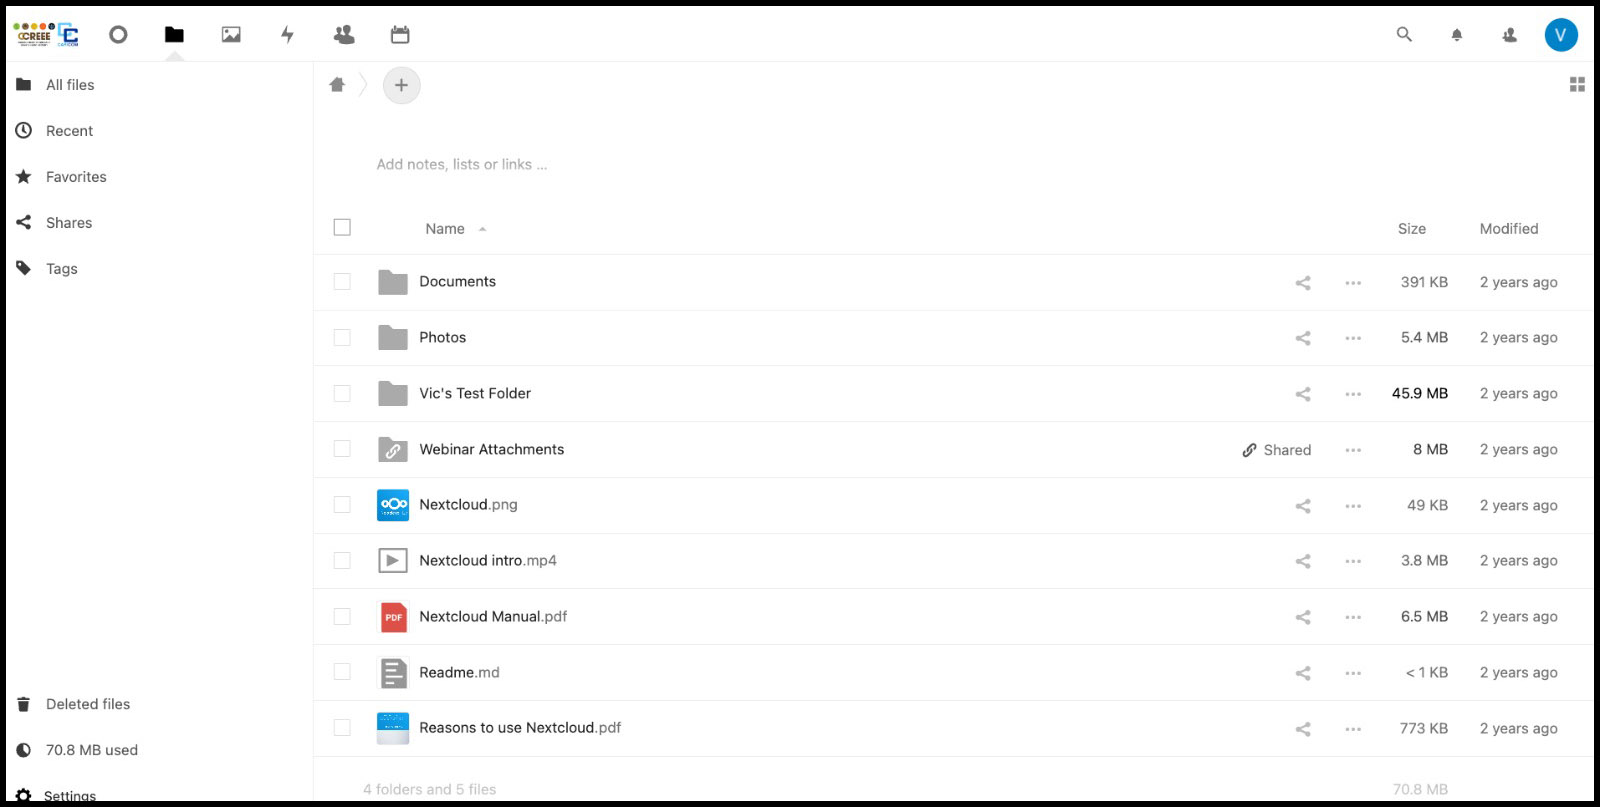Click the Shared link on Webinar Attachments
Image resolution: width=1600 pixels, height=807 pixels.
pyautogui.click(x=1277, y=450)
